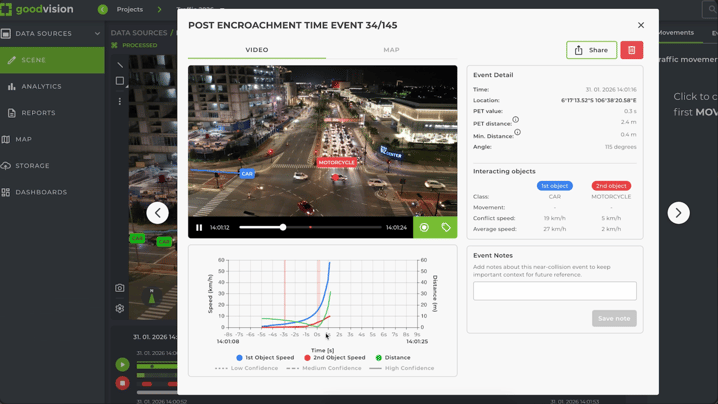The height and width of the screenshot is (404, 718).
Task: Click the red stop button in background timeline
Action: click(x=122, y=383)
